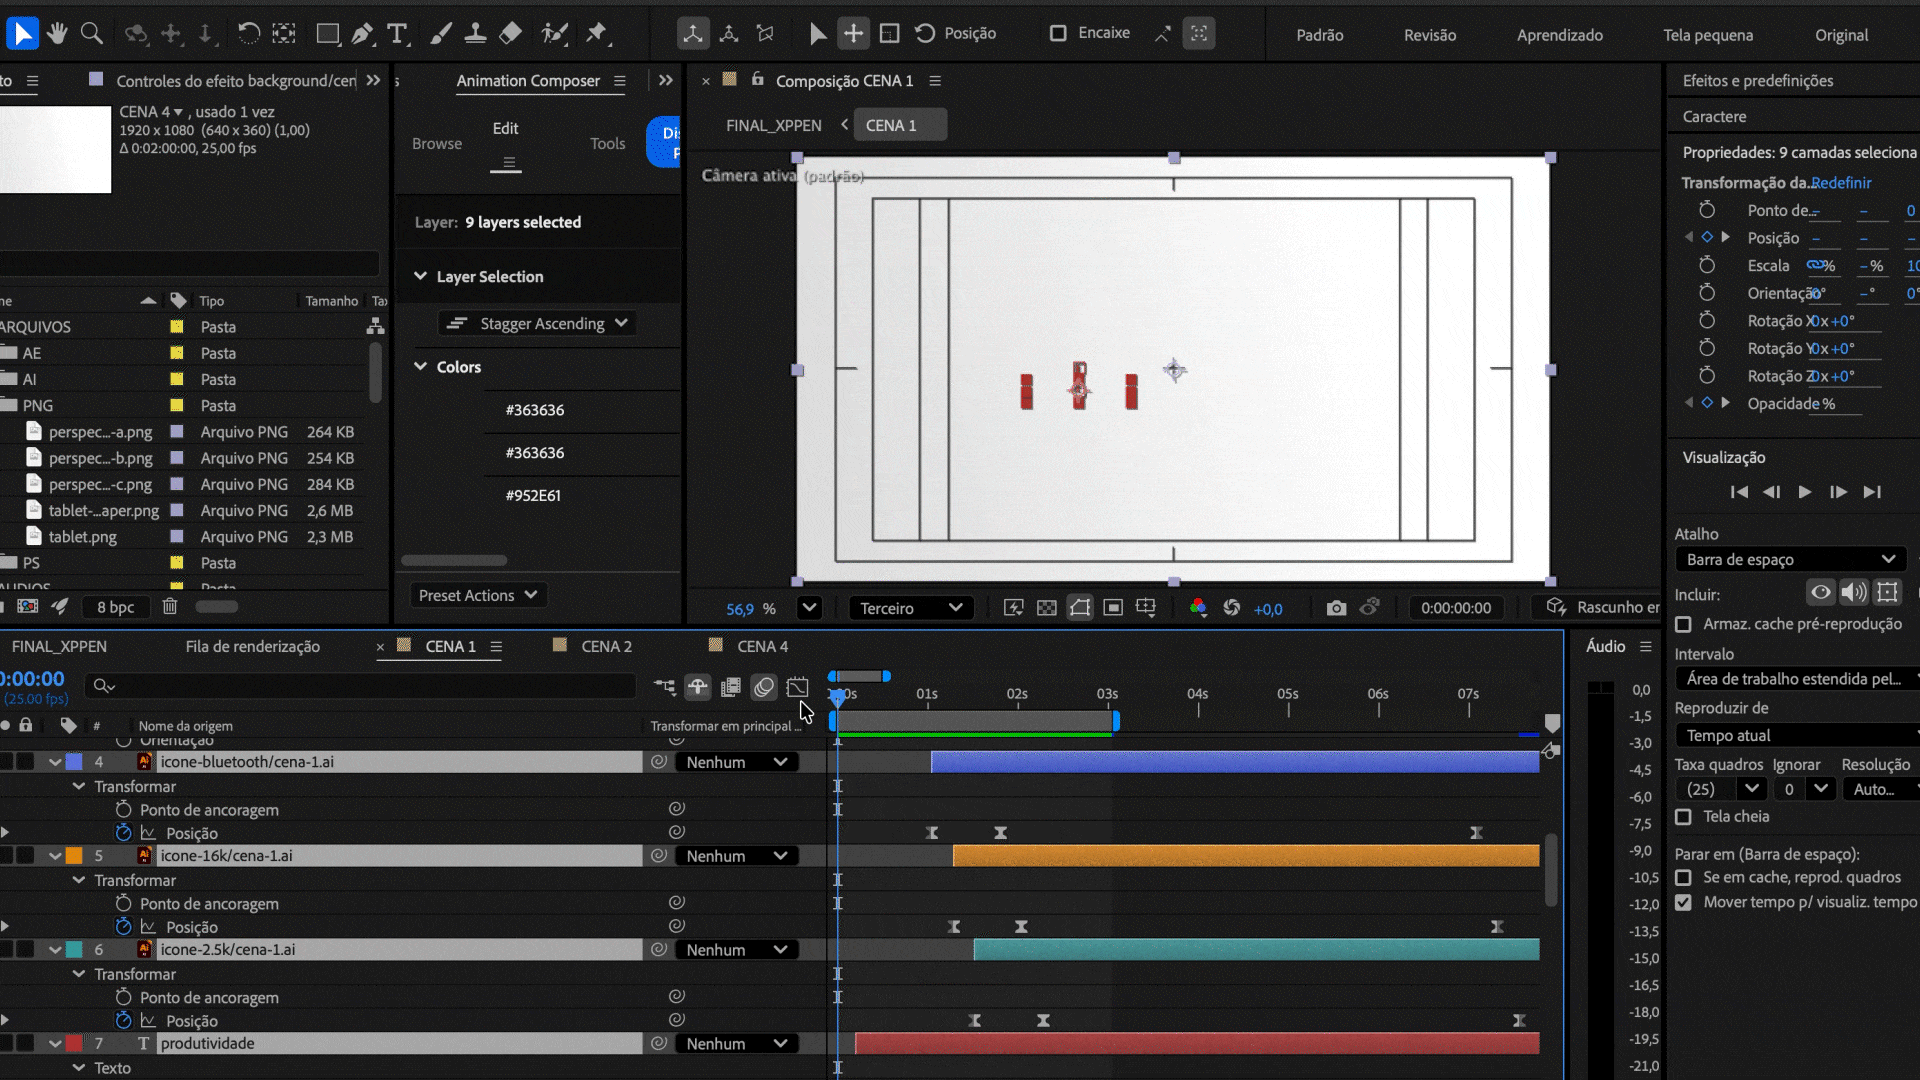Click the trash delete icon in project panel
This screenshot has width=1920, height=1080.
coord(170,606)
